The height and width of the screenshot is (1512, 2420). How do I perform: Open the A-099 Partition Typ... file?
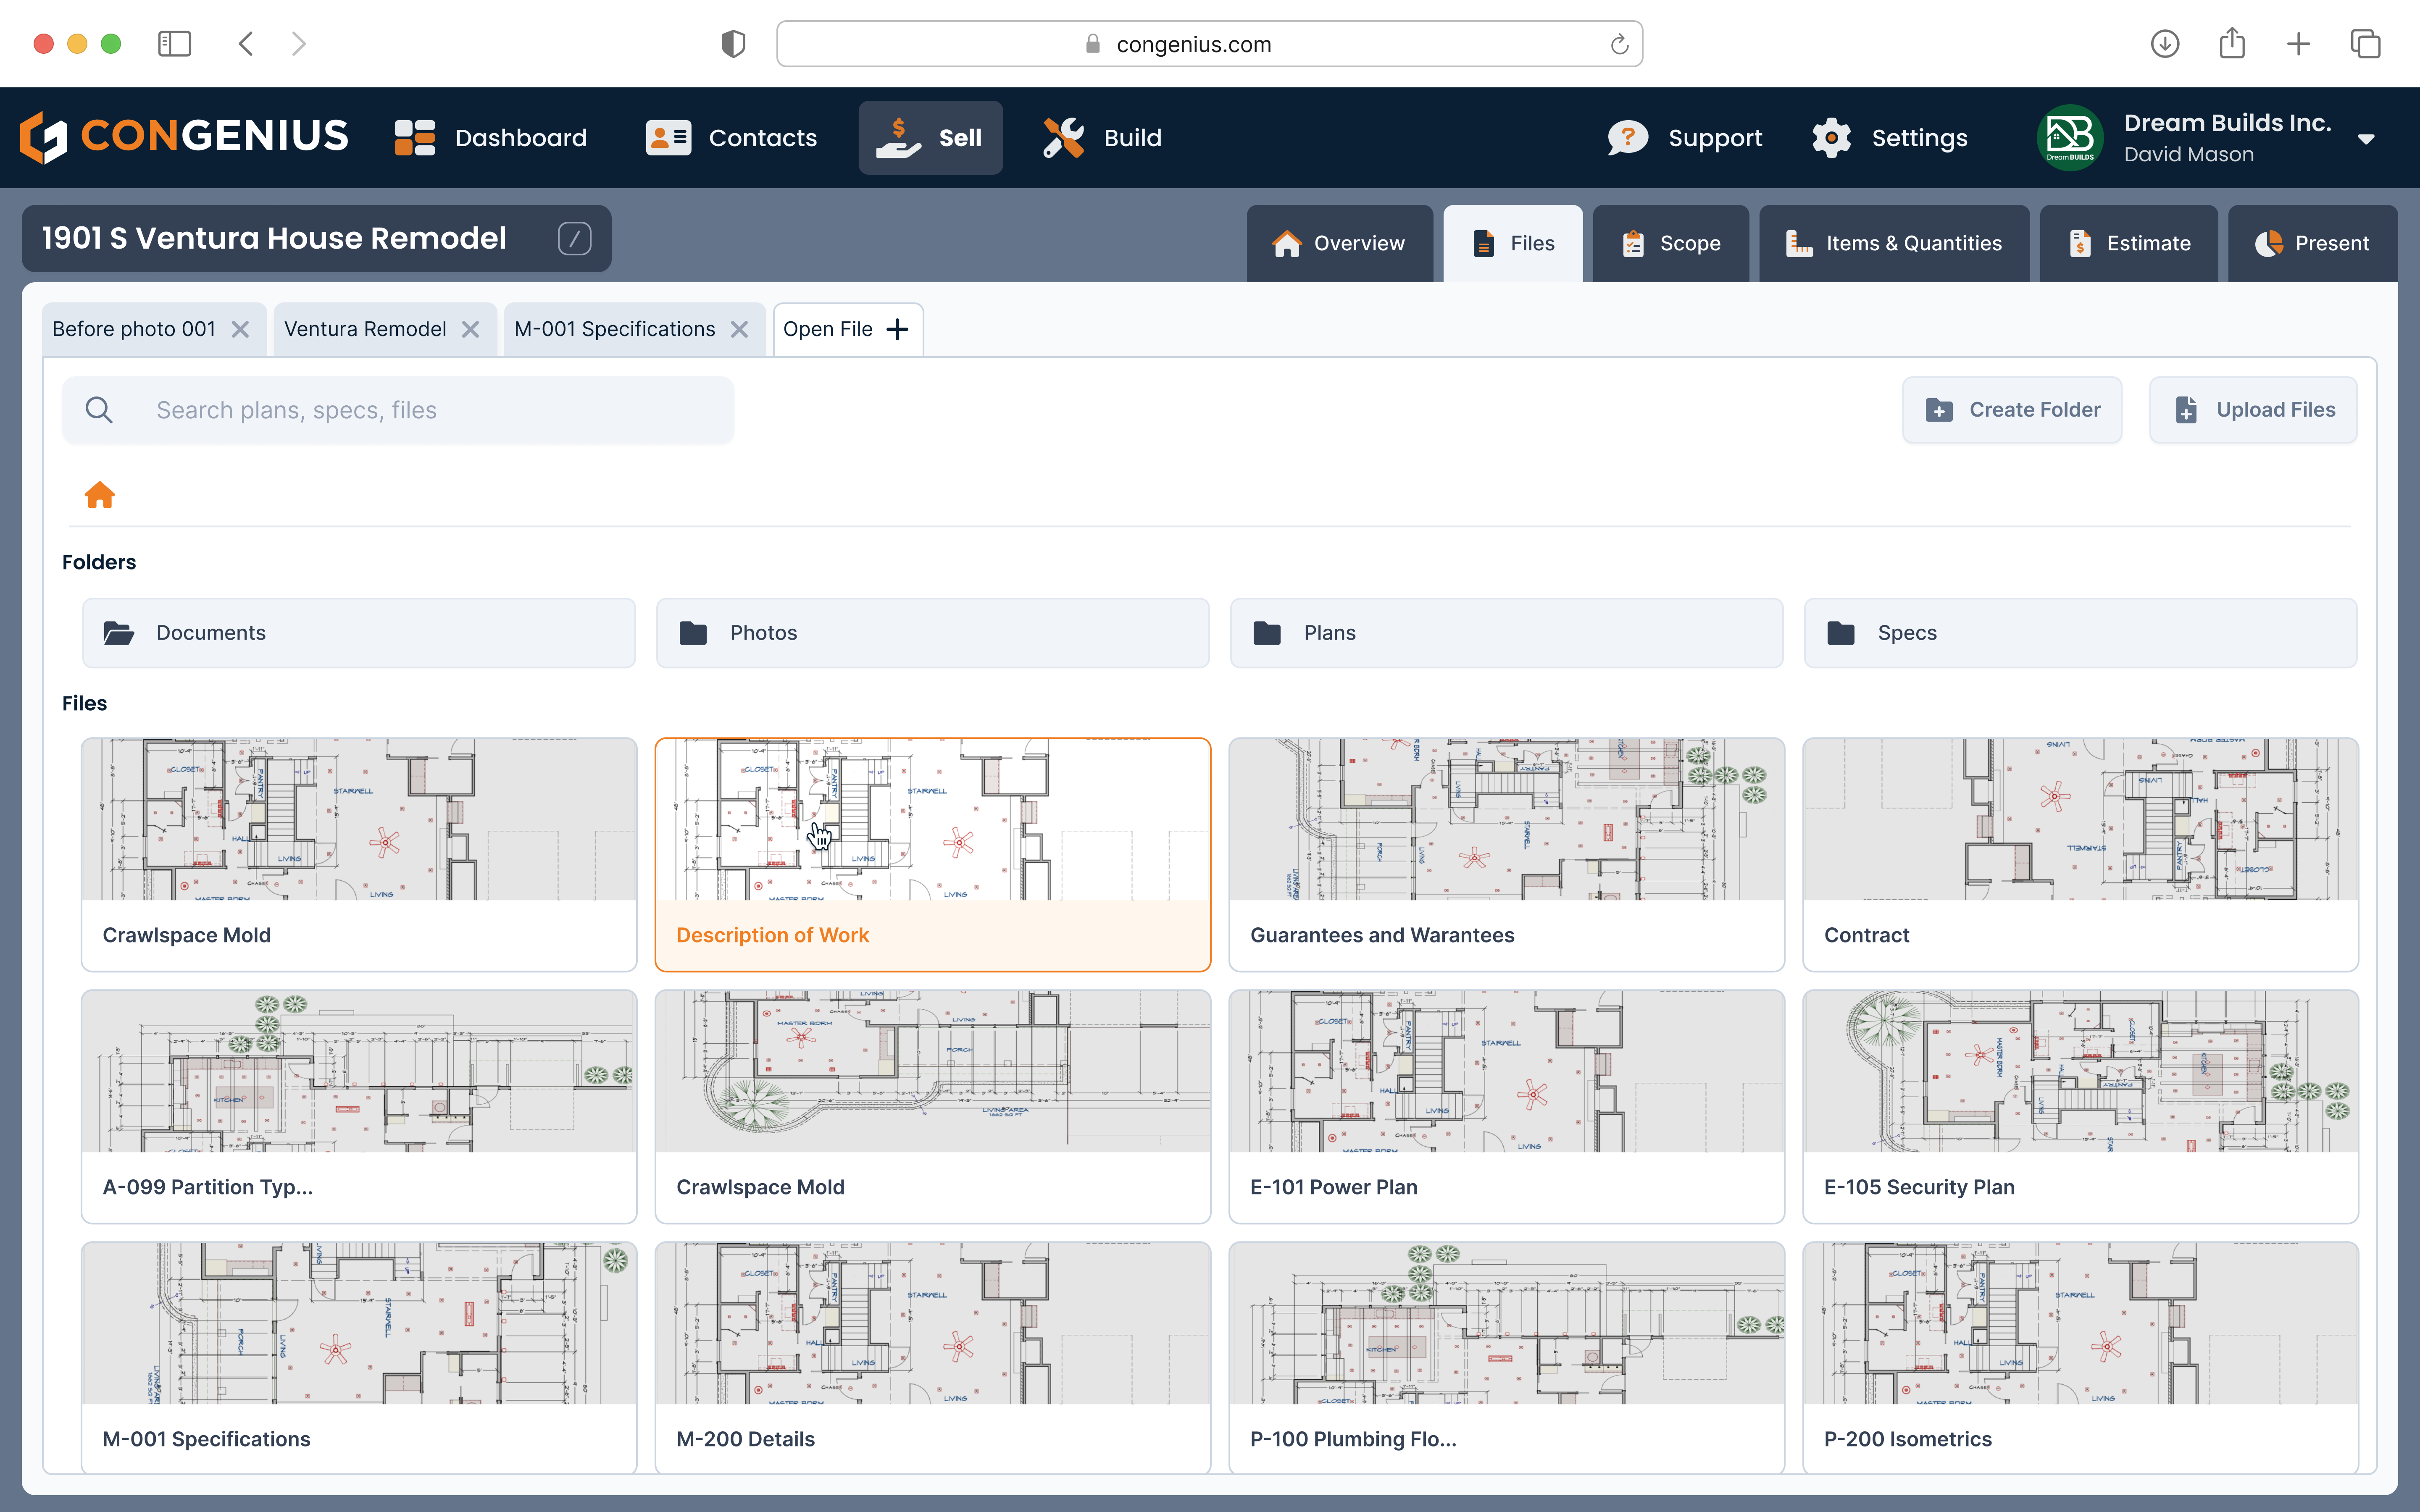point(359,1107)
